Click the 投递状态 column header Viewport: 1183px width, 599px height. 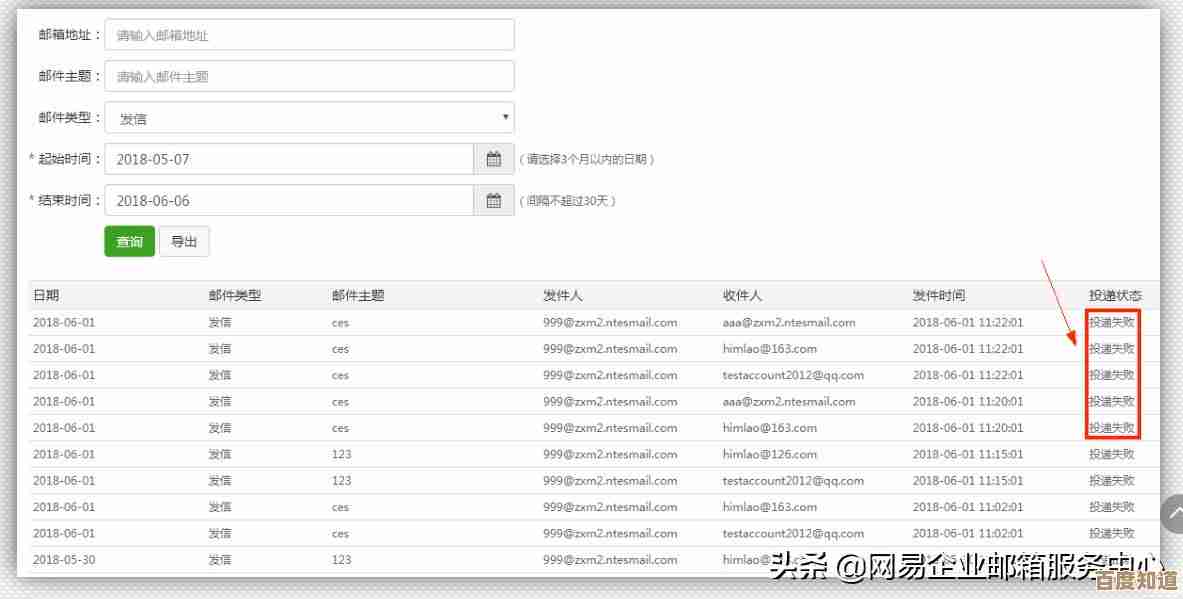pos(1114,296)
